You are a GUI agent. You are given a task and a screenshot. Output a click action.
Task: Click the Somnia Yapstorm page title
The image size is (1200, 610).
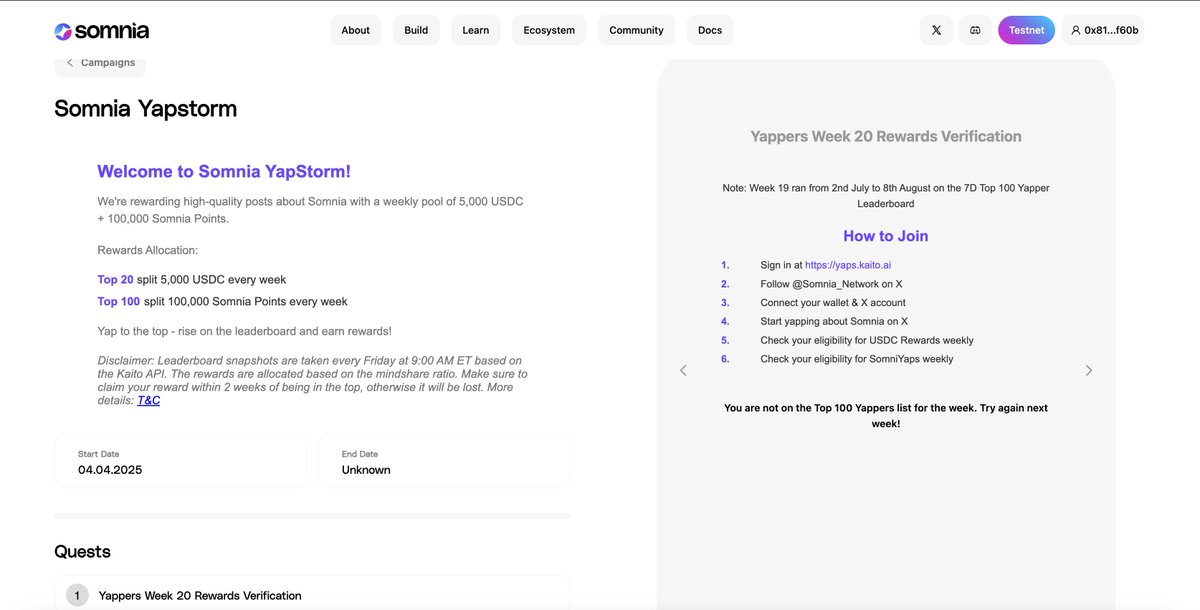146,109
